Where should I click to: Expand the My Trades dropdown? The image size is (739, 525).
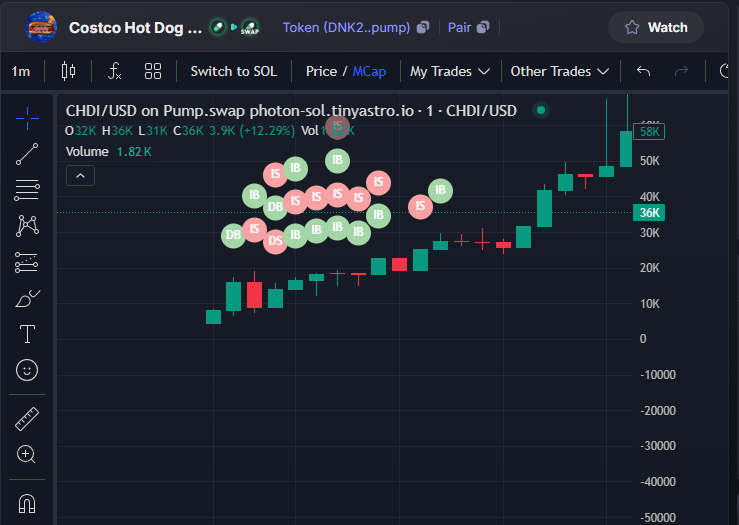[450, 71]
